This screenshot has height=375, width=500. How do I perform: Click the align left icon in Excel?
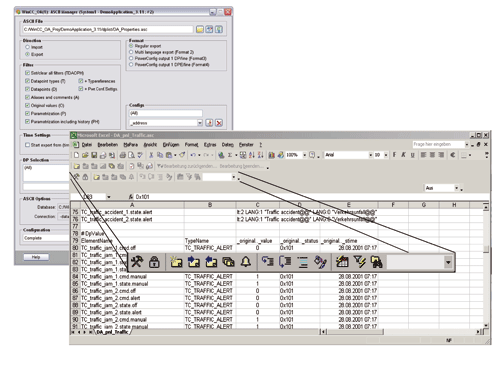coord(424,155)
